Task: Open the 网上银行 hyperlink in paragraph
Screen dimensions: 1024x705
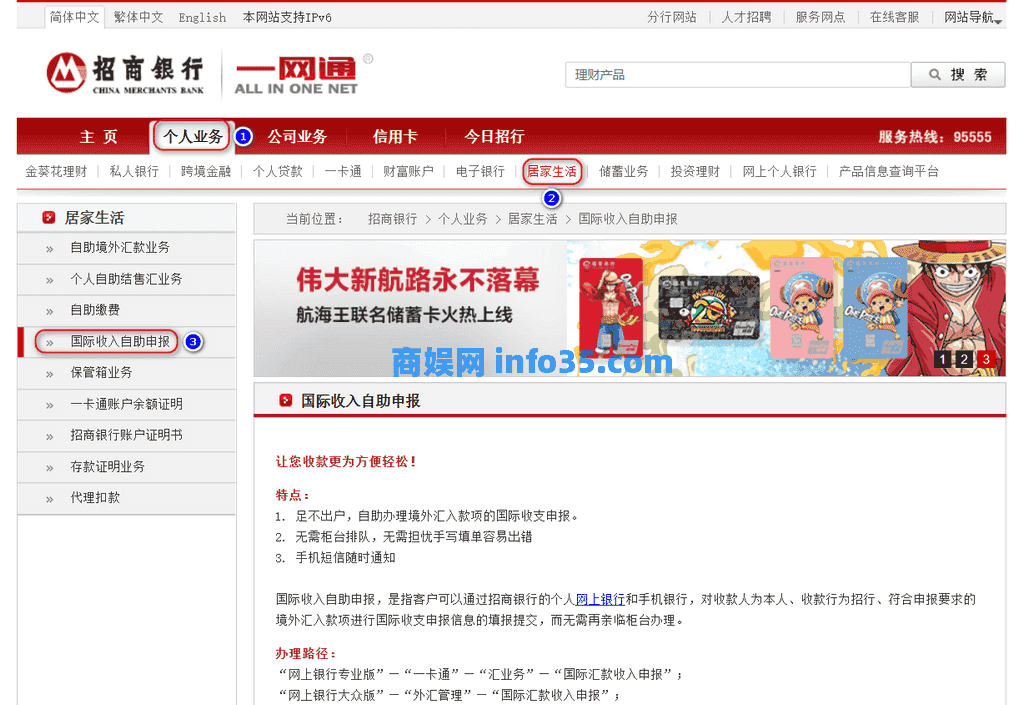Action: pos(600,599)
